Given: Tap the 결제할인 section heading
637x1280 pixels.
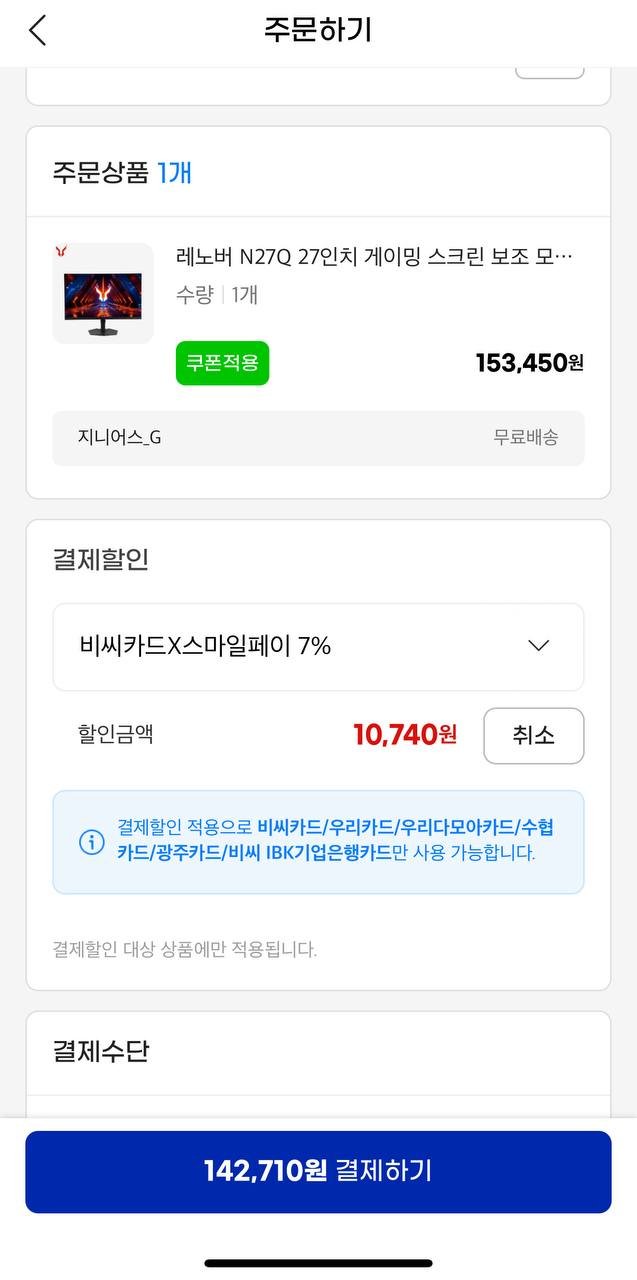Looking at the screenshot, I should pyautogui.click(x=101, y=559).
